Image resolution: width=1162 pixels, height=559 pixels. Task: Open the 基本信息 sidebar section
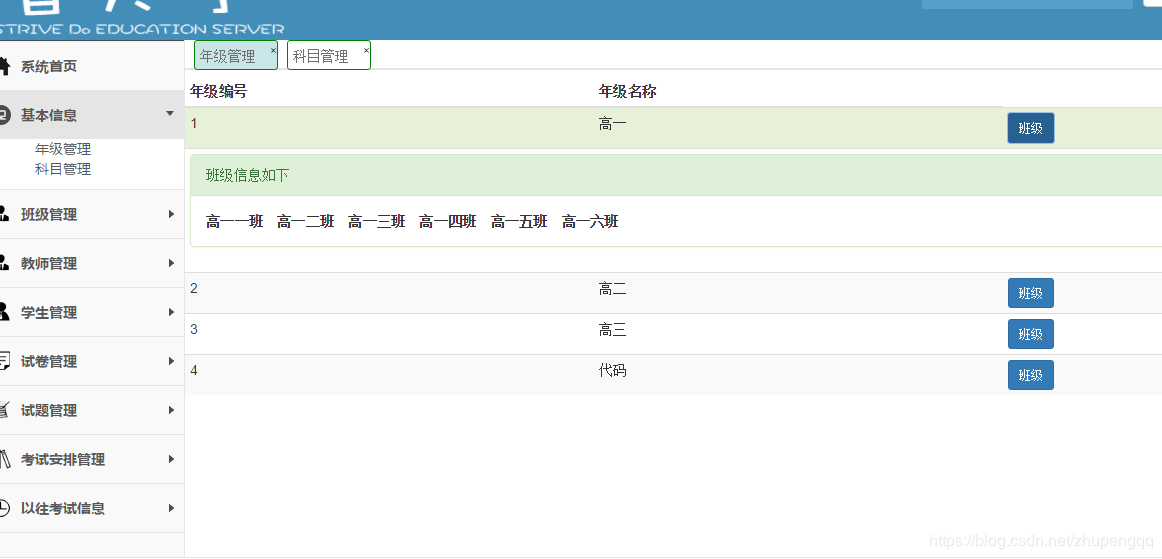(x=92, y=115)
